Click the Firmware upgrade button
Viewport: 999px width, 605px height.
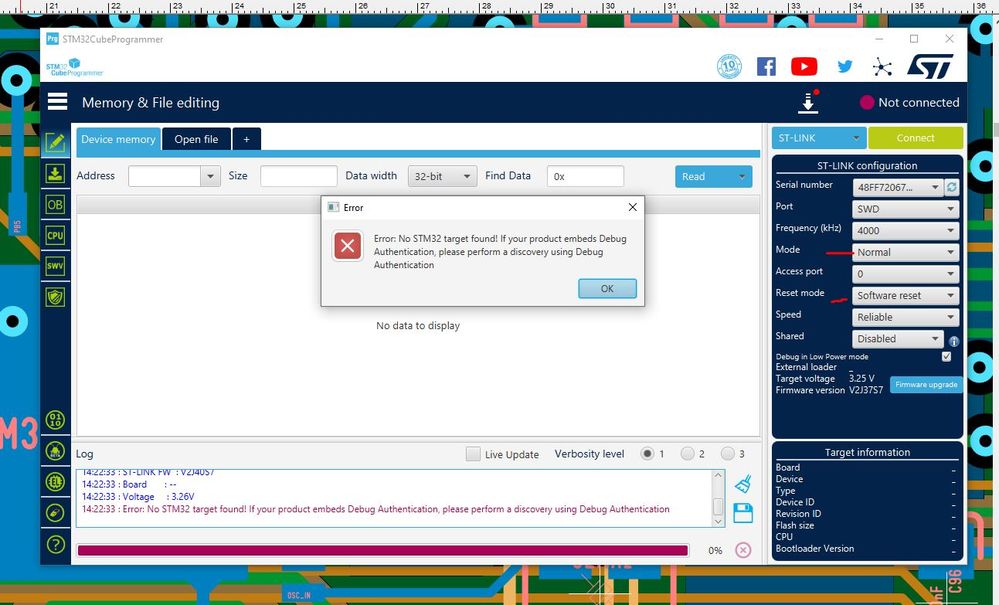pos(926,385)
